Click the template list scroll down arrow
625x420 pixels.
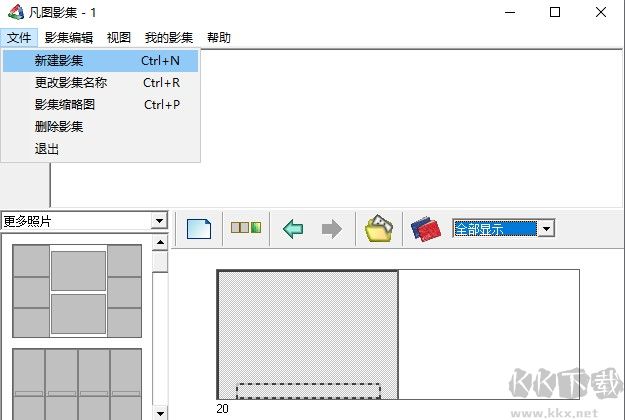pyautogui.click(x=160, y=413)
